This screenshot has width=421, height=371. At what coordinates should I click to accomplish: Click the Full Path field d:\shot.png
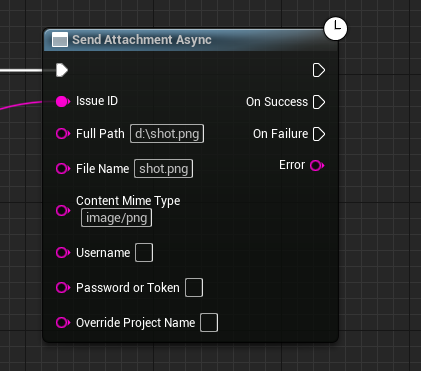click(x=167, y=134)
